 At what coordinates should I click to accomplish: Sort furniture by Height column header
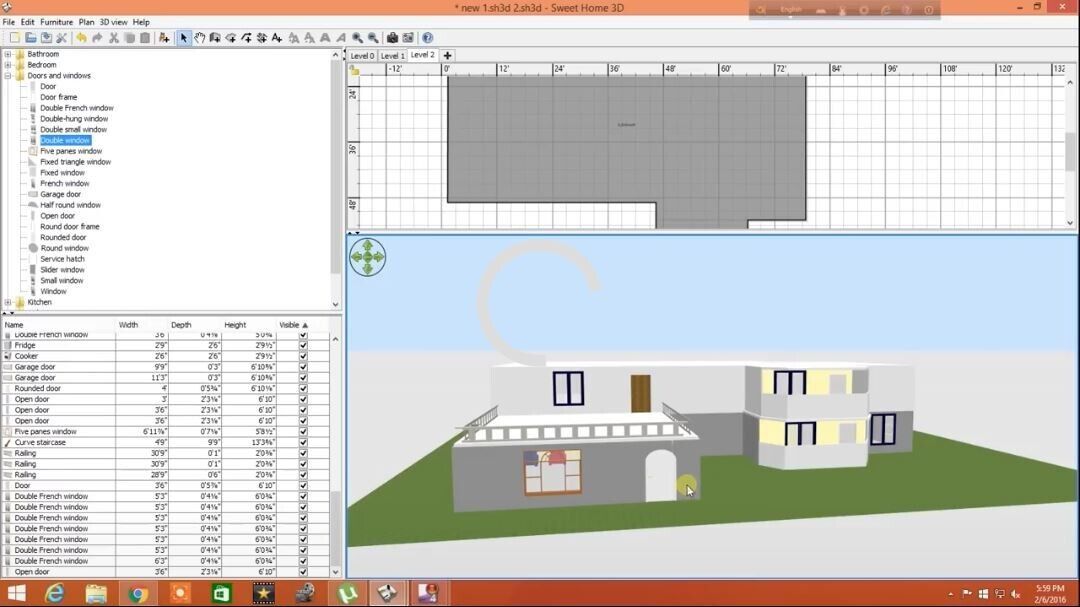click(248, 325)
